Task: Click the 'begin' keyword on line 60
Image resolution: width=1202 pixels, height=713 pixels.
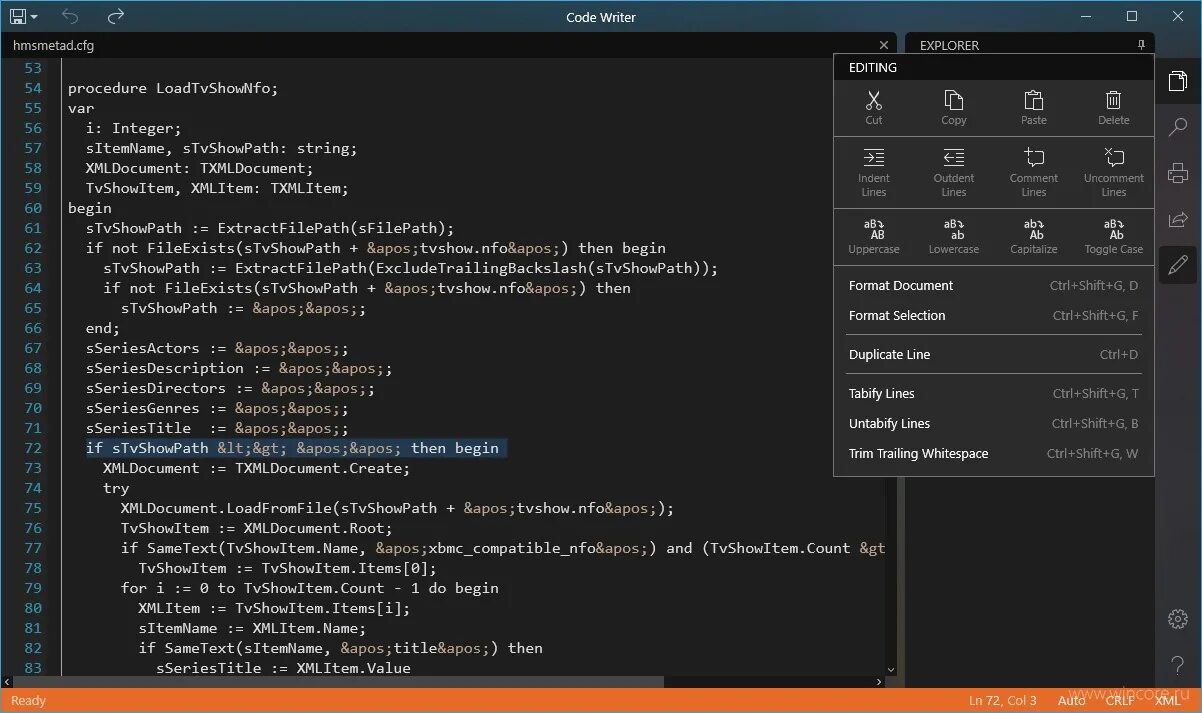Action: (90, 208)
